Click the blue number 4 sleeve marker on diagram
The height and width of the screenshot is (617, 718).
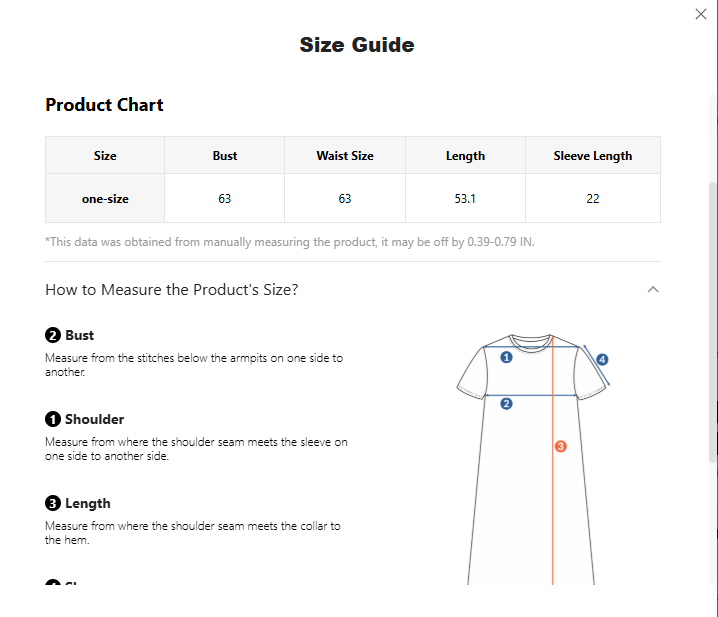pyautogui.click(x=602, y=360)
